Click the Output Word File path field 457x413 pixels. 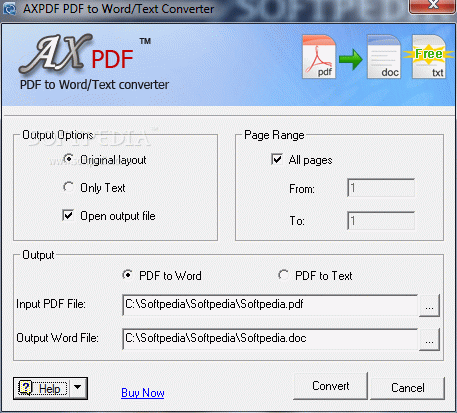pyautogui.click(x=270, y=339)
